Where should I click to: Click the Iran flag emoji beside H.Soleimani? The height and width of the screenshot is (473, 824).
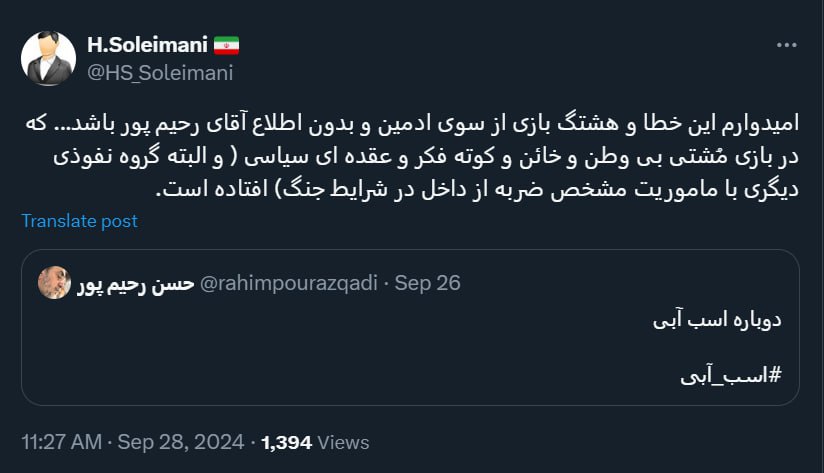pyautogui.click(x=226, y=45)
